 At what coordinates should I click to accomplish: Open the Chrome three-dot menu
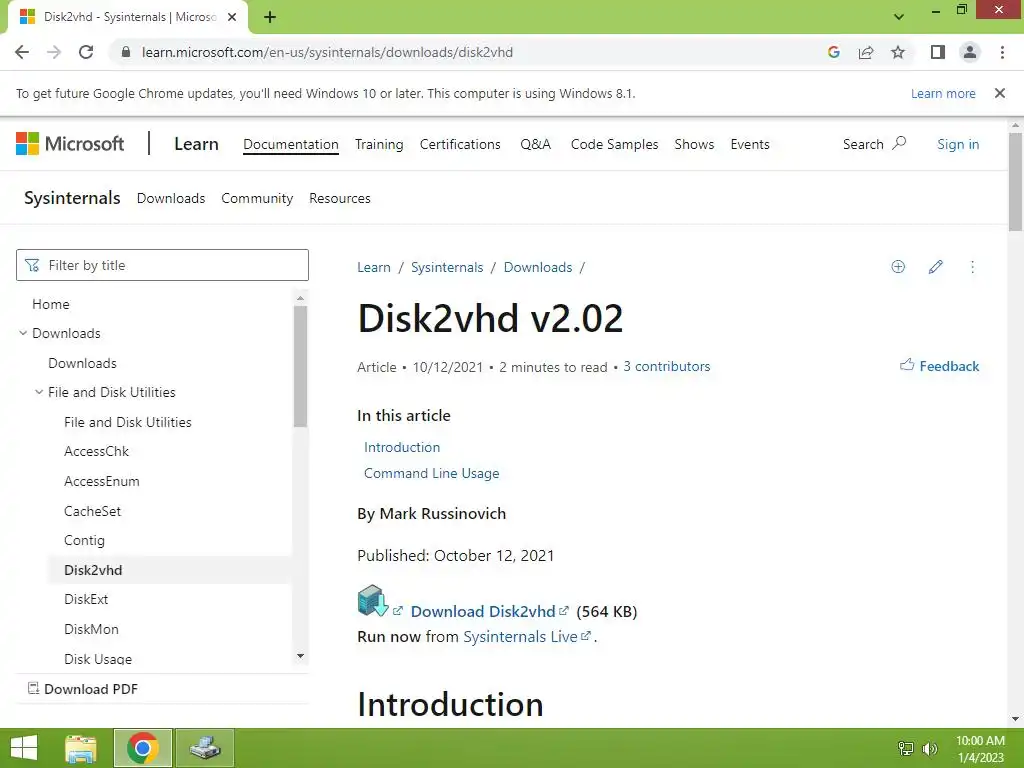coord(1002,52)
